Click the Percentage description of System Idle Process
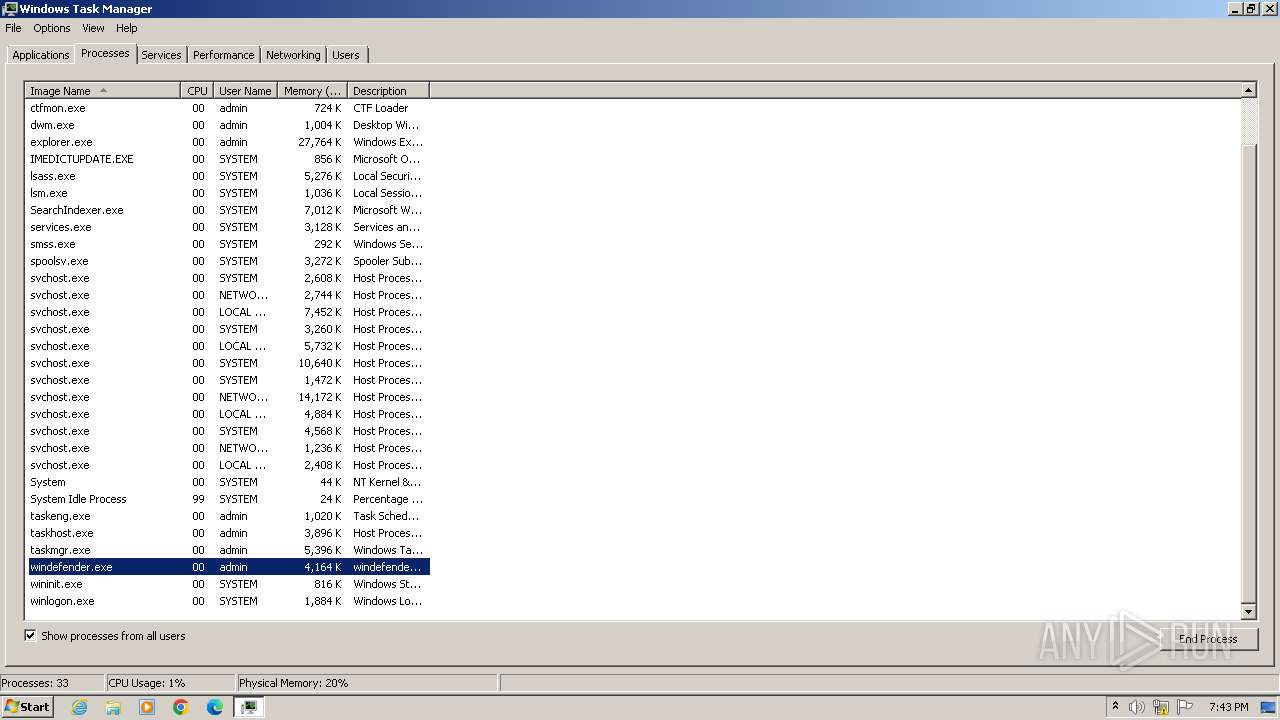 [x=388, y=499]
